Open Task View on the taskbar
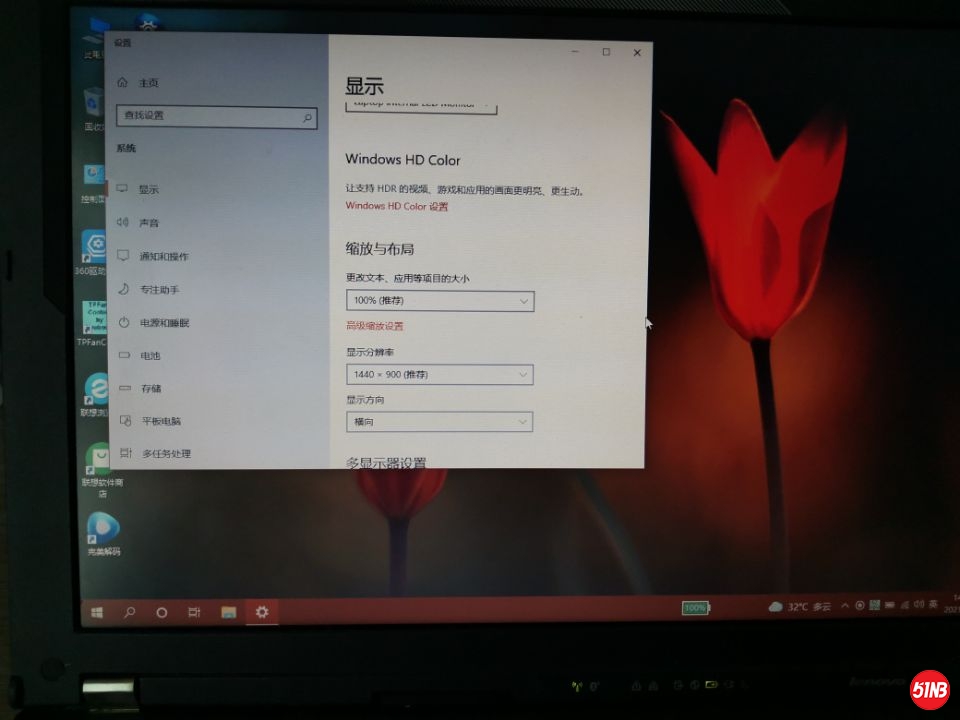 (194, 612)
